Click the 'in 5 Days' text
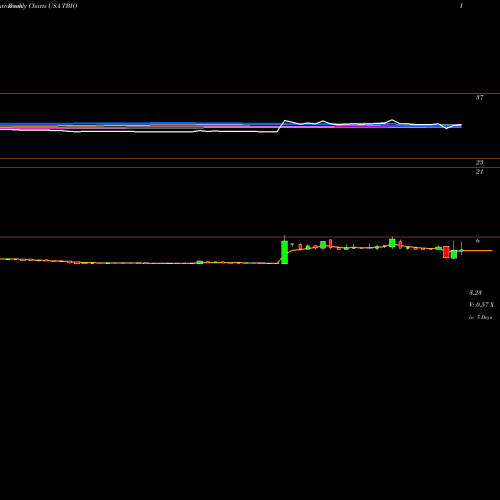 click(480, 317)
